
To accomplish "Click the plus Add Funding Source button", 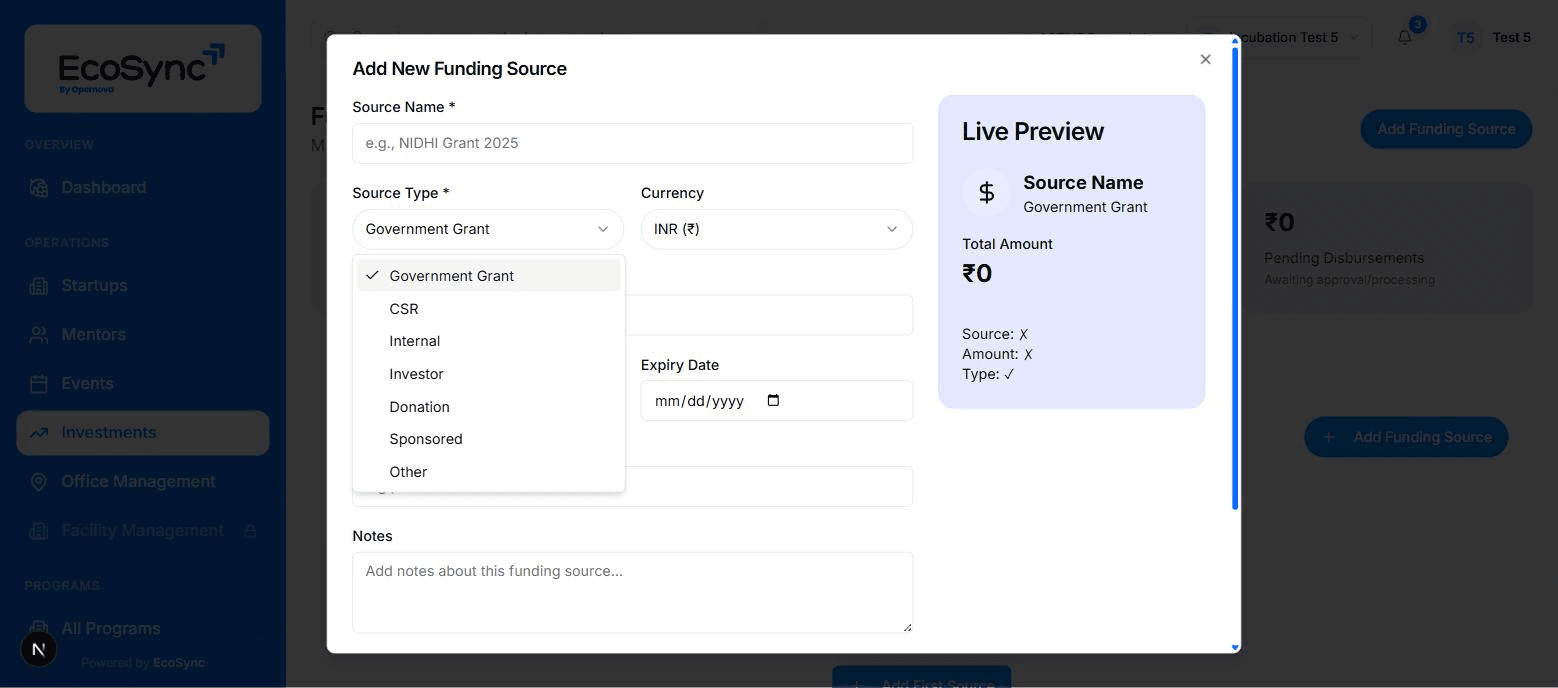I will click(x=1406, y=437).
